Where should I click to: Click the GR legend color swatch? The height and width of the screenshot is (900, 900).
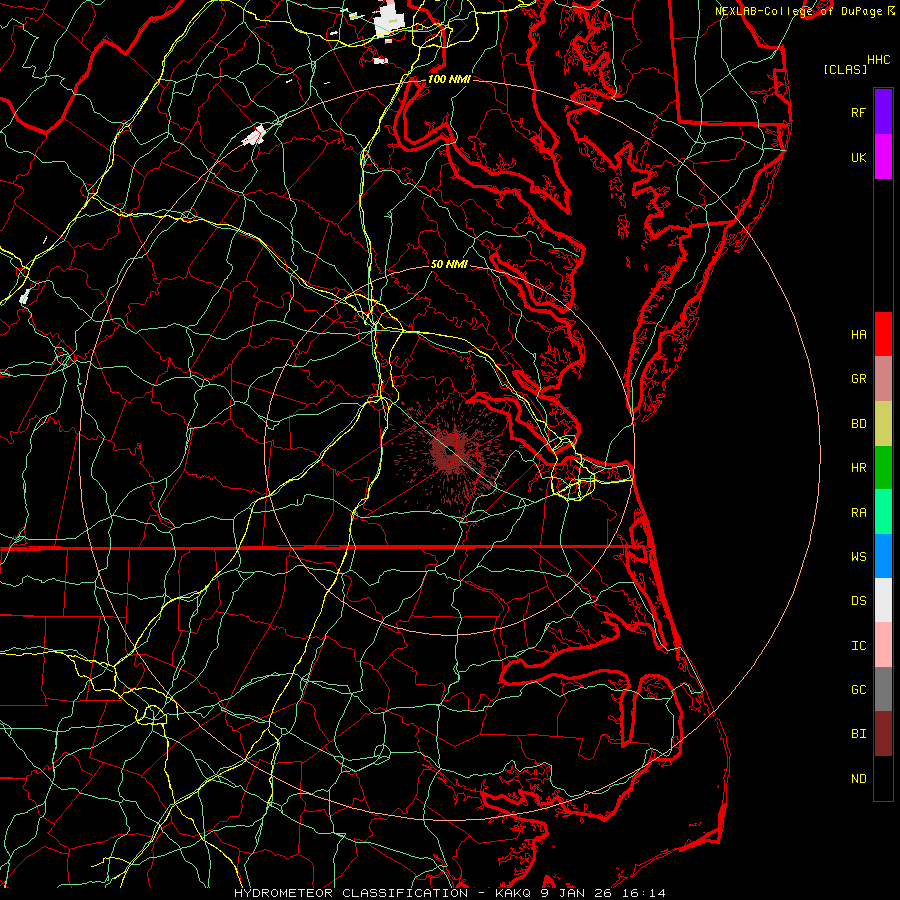883,378
